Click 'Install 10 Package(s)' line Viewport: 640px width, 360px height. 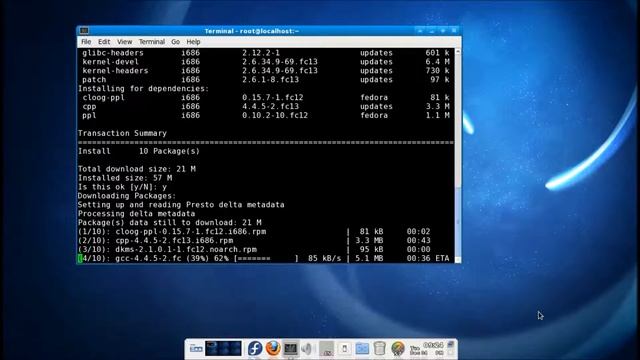[x=139, y=151]
